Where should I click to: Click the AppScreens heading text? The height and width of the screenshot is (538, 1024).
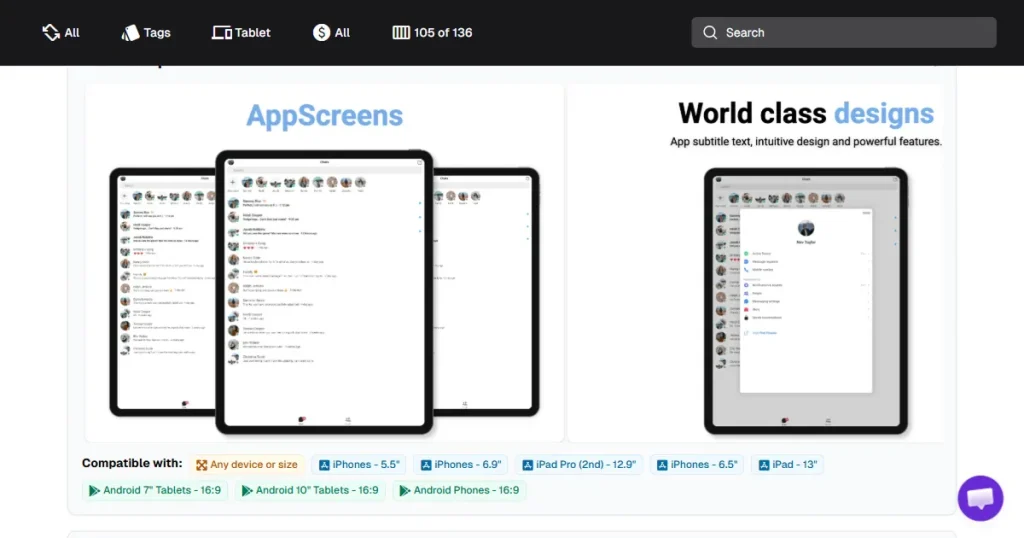(325, 116)
